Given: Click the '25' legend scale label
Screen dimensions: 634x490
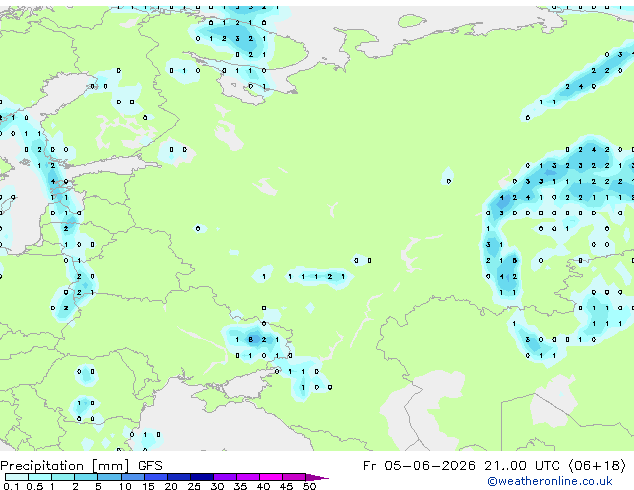Looking at the screenshot, I should (194, 486).
